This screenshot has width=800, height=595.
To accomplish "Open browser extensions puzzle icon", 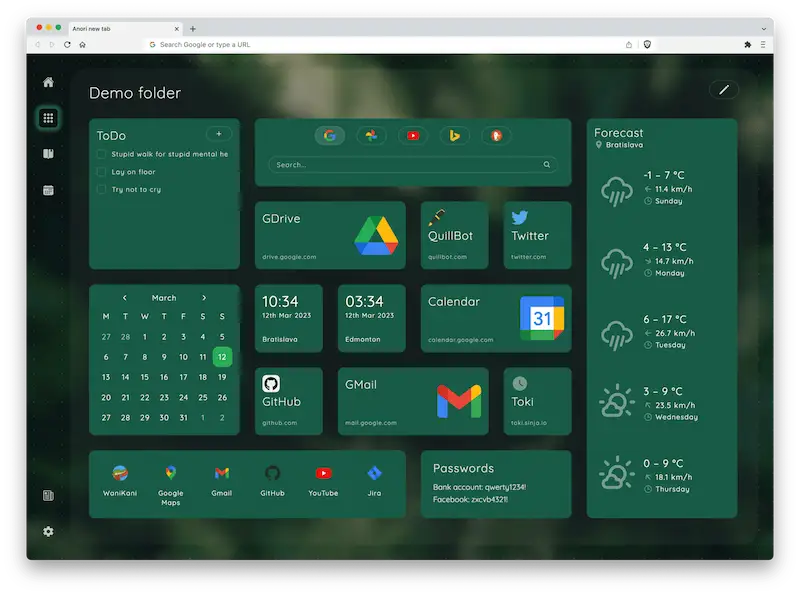I will (x=747, y=44).
